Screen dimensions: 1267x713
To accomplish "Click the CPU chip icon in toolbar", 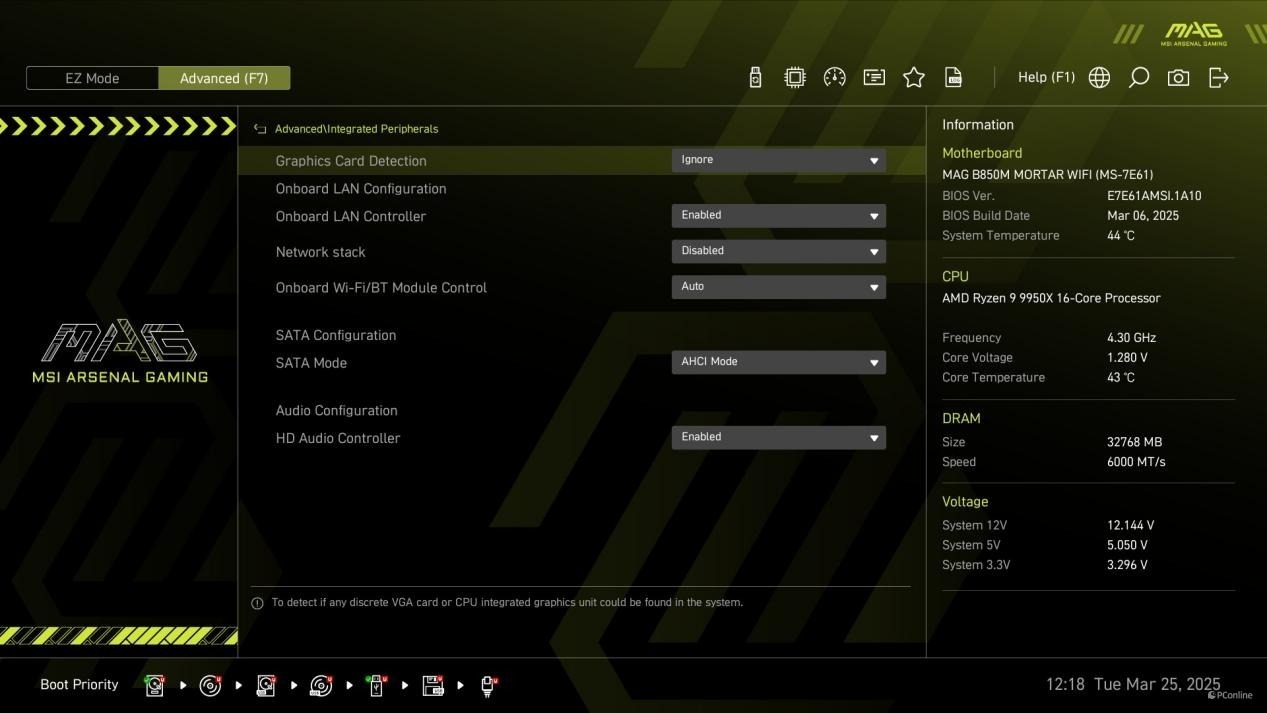I will (795, 78).
